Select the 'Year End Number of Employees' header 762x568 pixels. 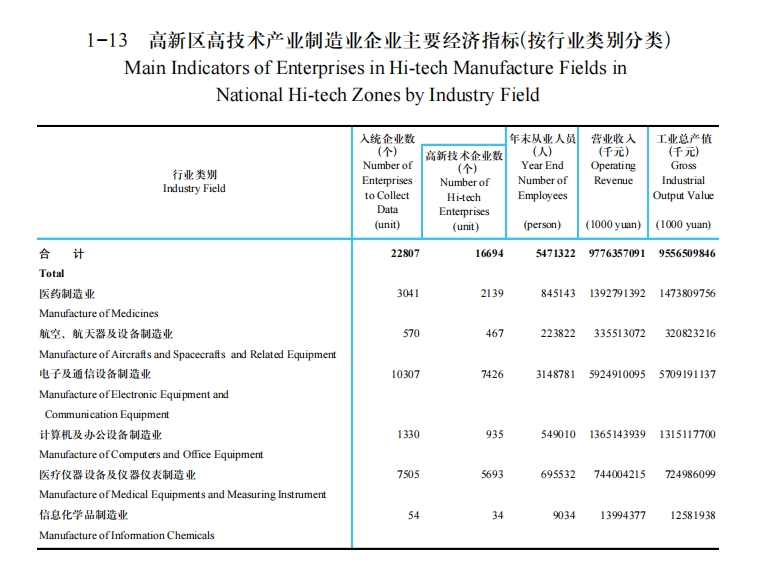coord(542,181)
